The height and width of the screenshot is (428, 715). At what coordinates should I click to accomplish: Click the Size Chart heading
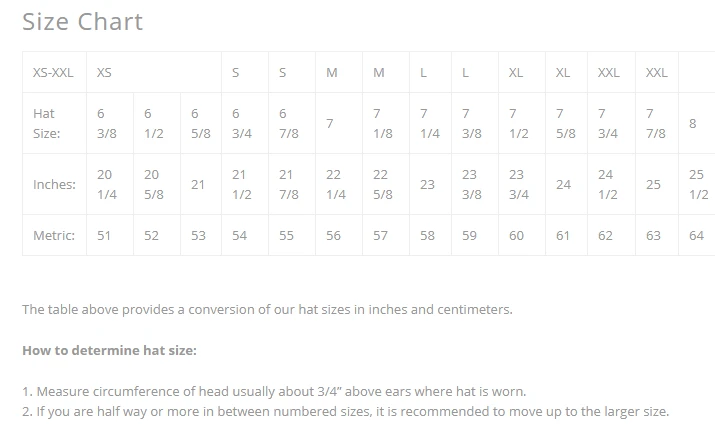click(82, 22)
